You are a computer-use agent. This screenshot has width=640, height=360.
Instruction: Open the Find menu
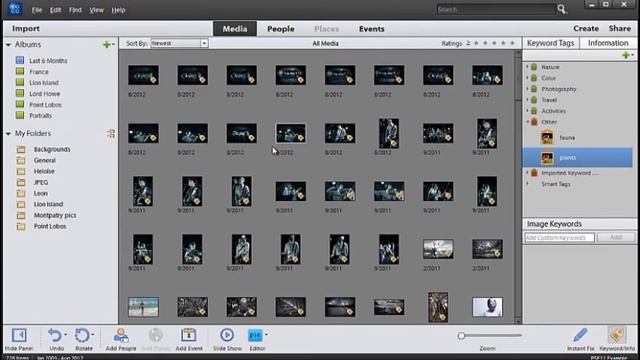tap(75, 10)
